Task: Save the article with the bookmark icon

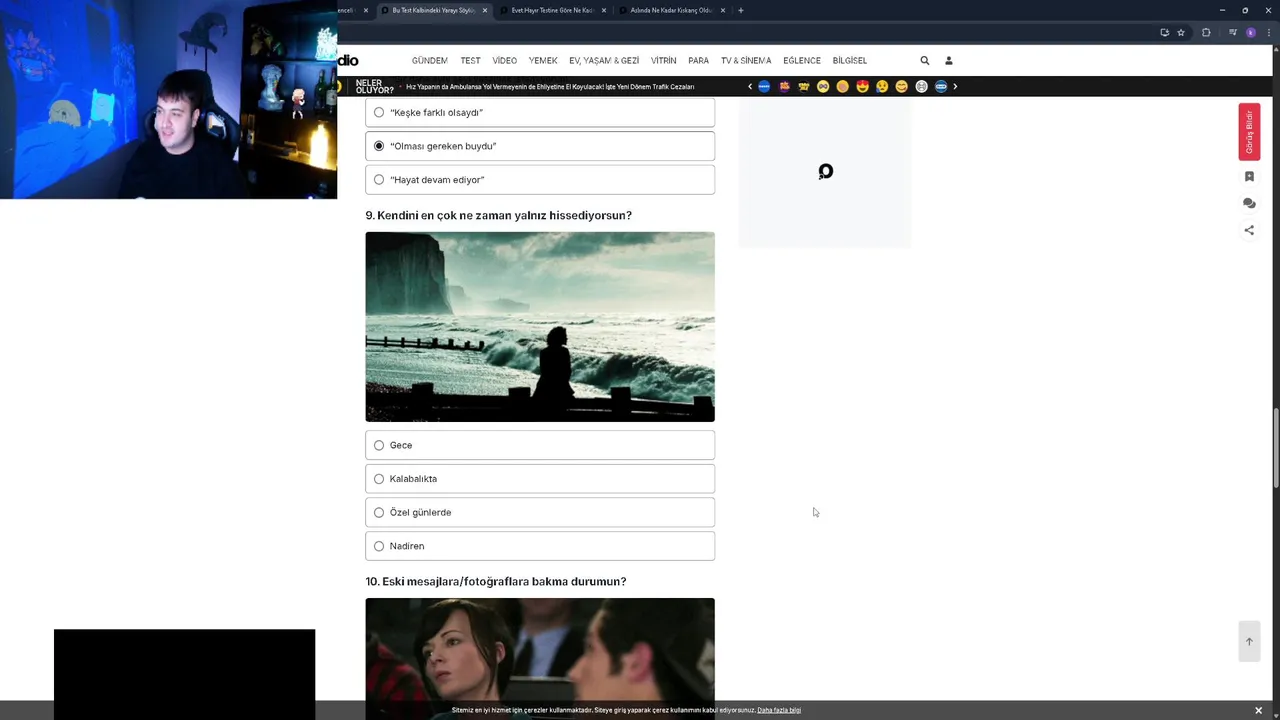Action: coord(1249,176)
